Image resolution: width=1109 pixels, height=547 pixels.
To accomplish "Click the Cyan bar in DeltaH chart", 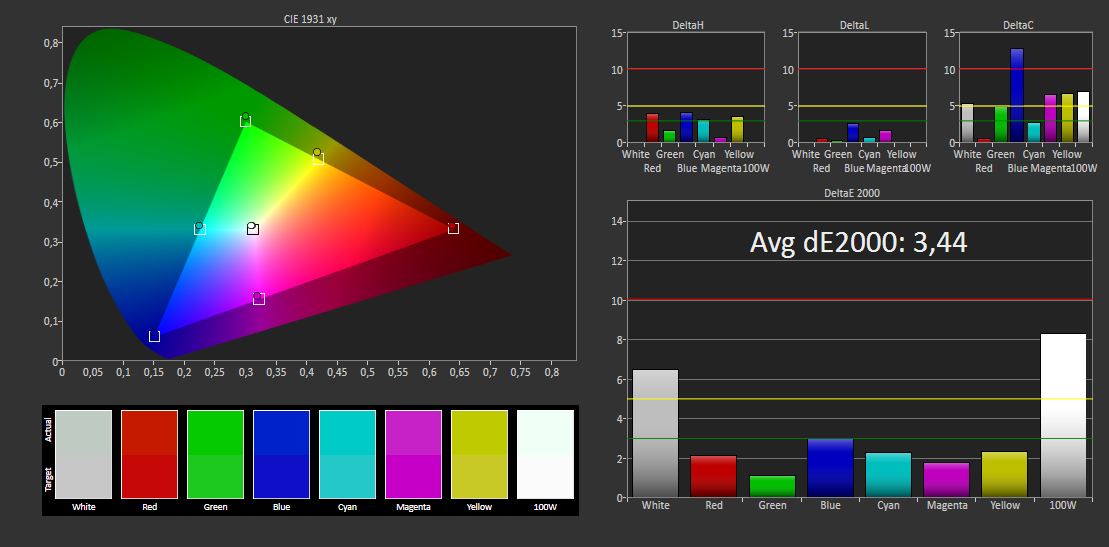I will tap(703, 131).
